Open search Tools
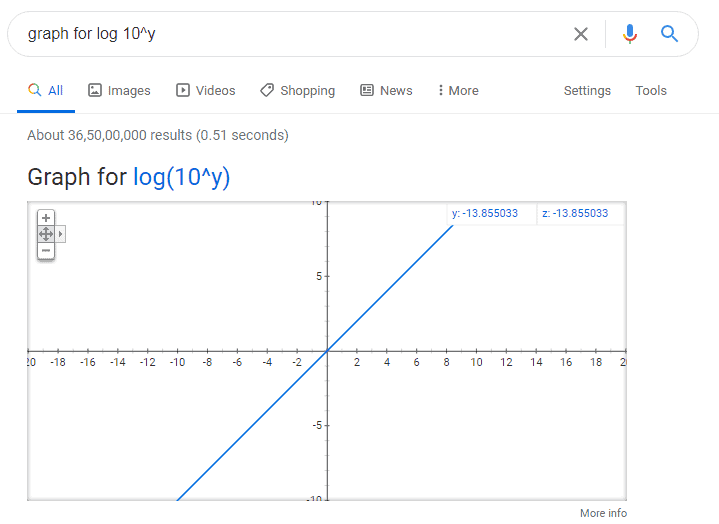This screenshot has height=524, width=719. [651, 91]
